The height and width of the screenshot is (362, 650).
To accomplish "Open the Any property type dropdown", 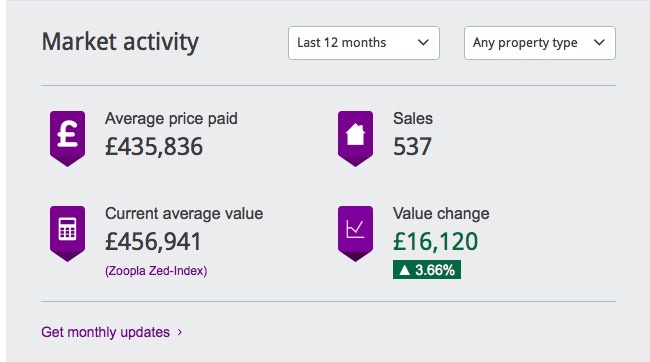I will tap(540, 43).
